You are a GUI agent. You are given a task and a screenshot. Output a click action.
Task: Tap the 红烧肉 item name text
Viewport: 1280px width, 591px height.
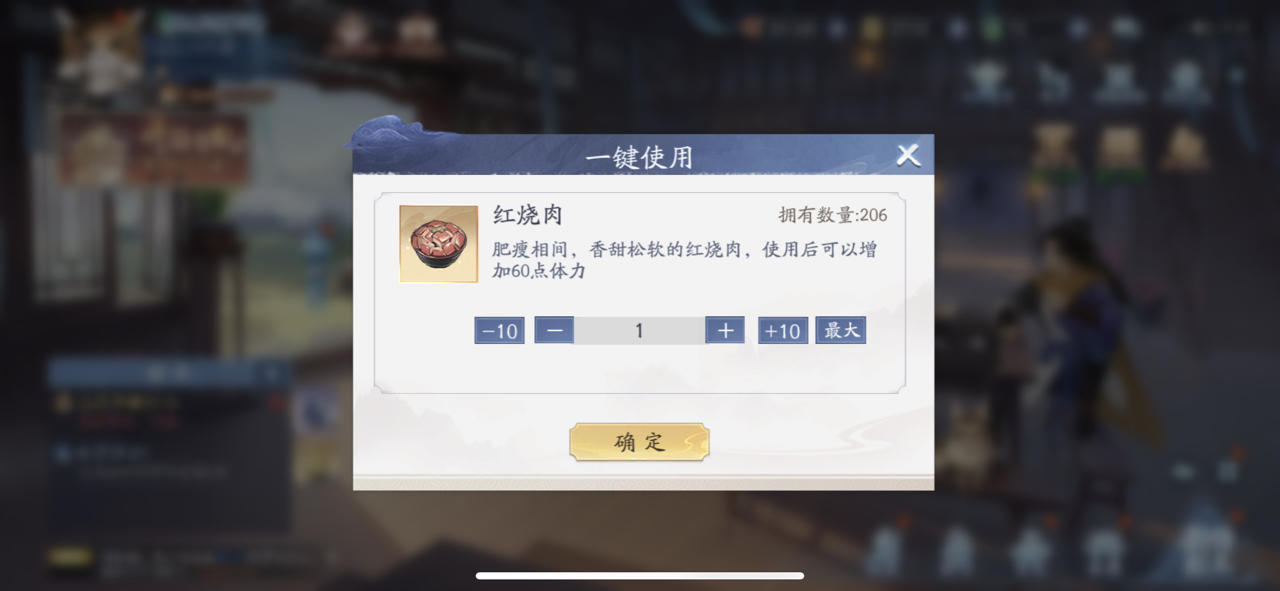pos(528,215)
